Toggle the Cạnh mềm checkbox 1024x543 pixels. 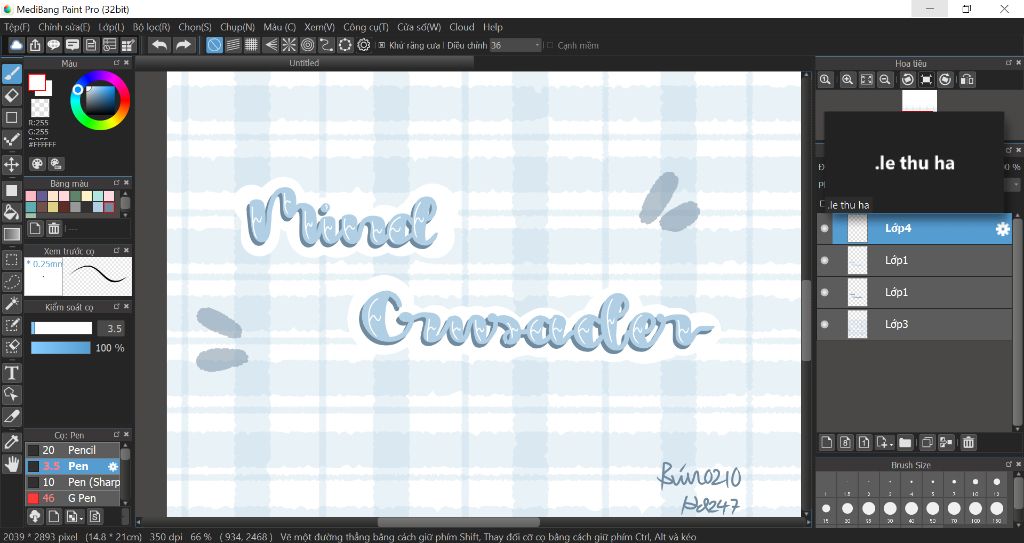click(550, 45)
